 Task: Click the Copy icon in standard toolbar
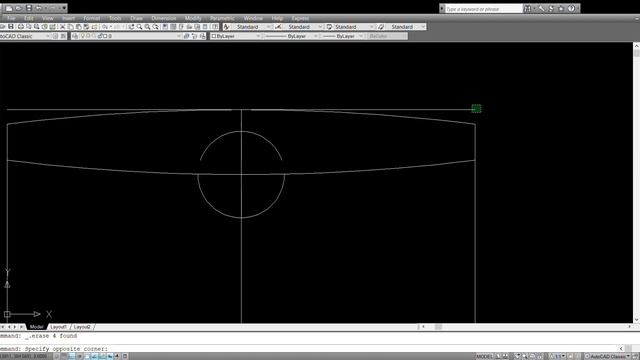tap(70, 27)
